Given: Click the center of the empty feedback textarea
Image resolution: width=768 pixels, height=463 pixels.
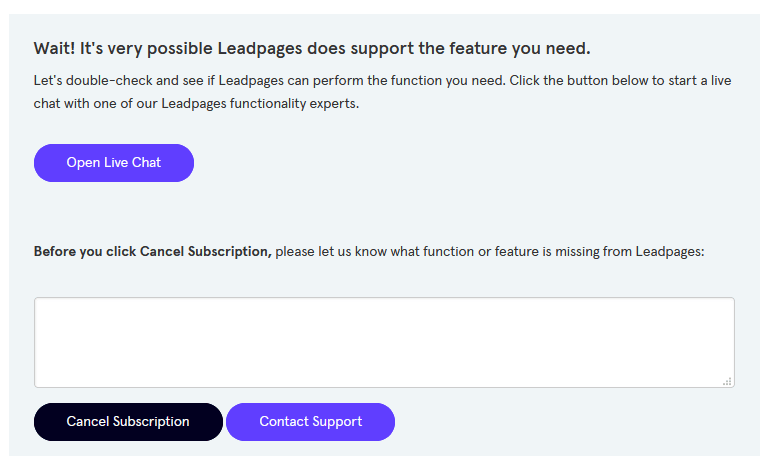Looking at the screenshot, I should [x=384, y=342].
